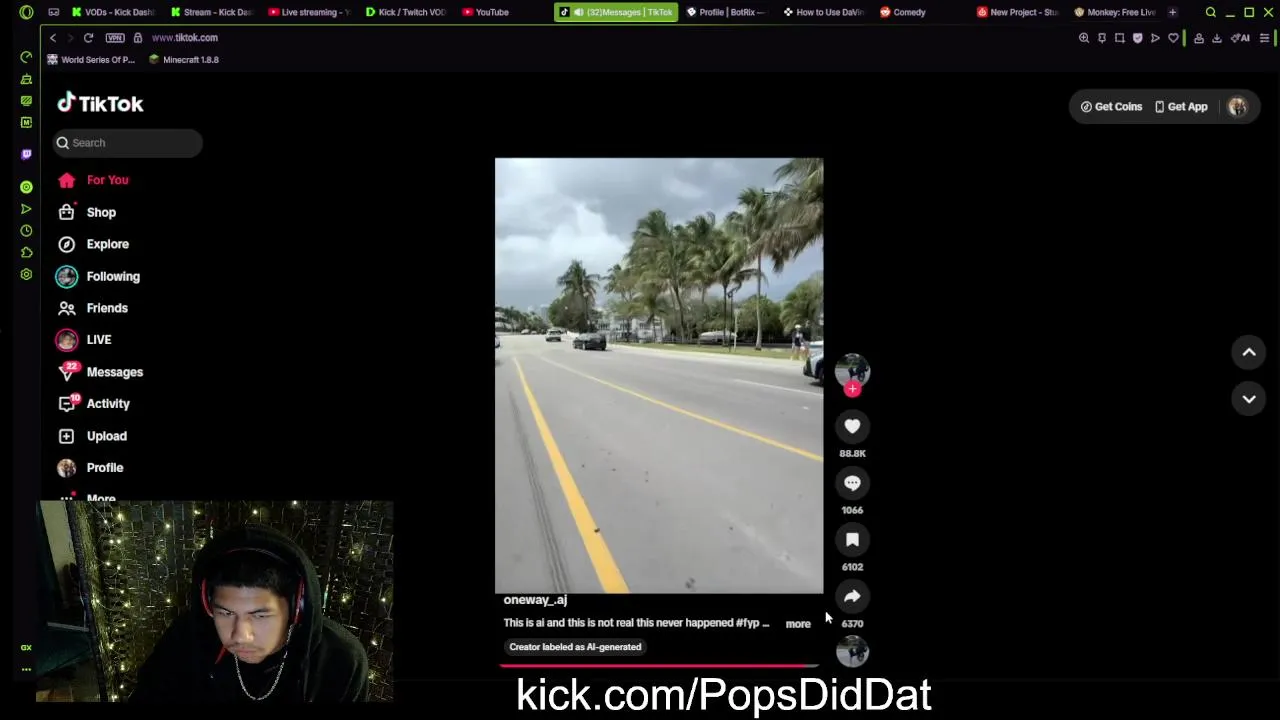Switch to the Kick / Twitch VOD tab

[x=406, y=12]
